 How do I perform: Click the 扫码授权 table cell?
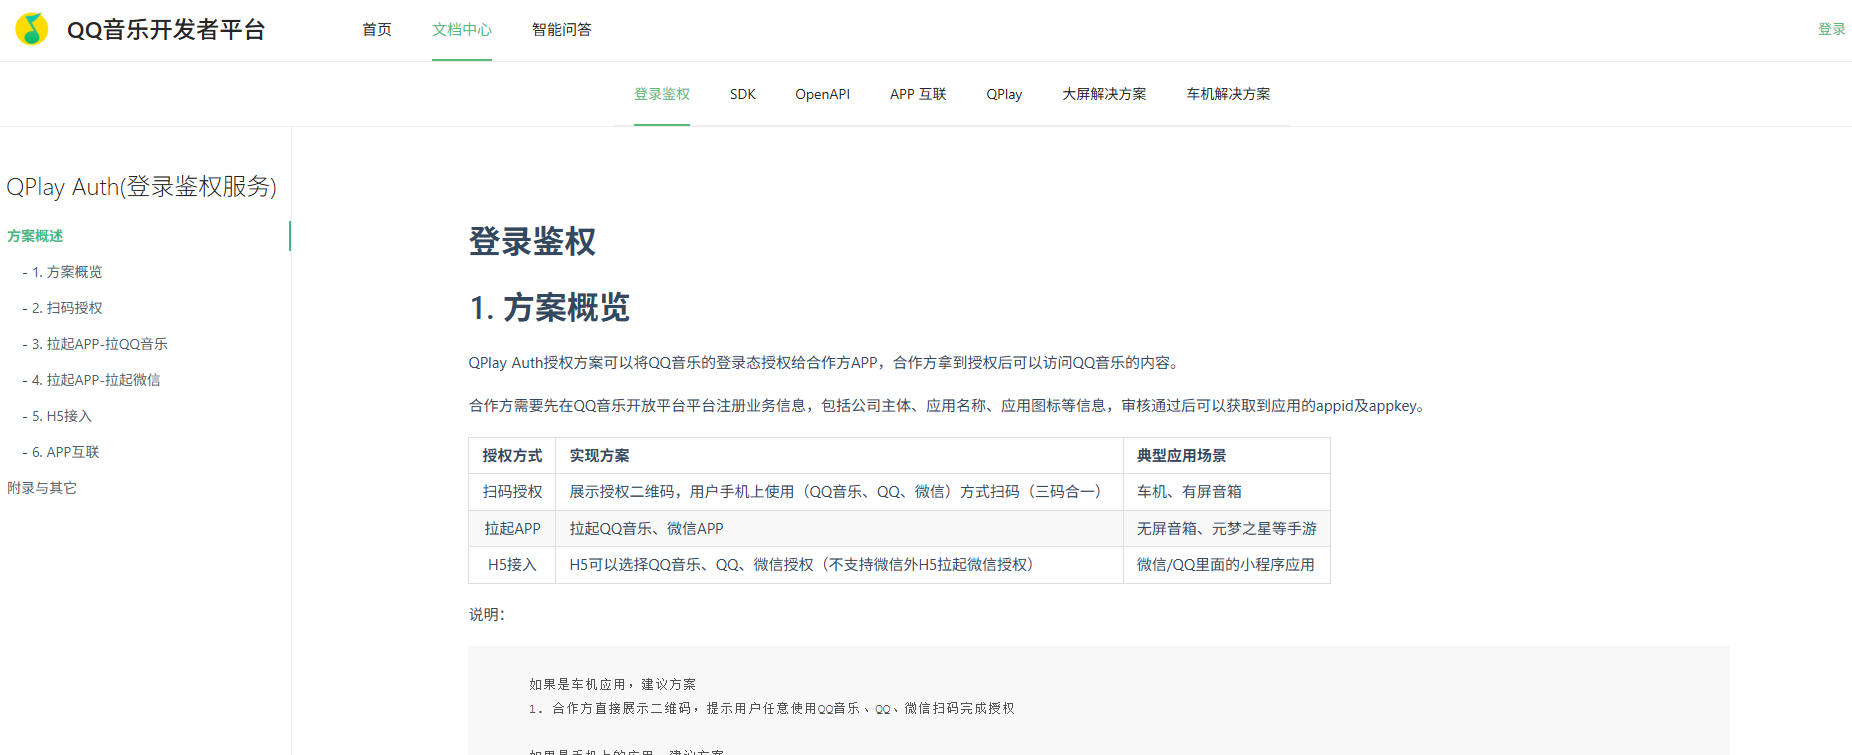coord(512,492)
